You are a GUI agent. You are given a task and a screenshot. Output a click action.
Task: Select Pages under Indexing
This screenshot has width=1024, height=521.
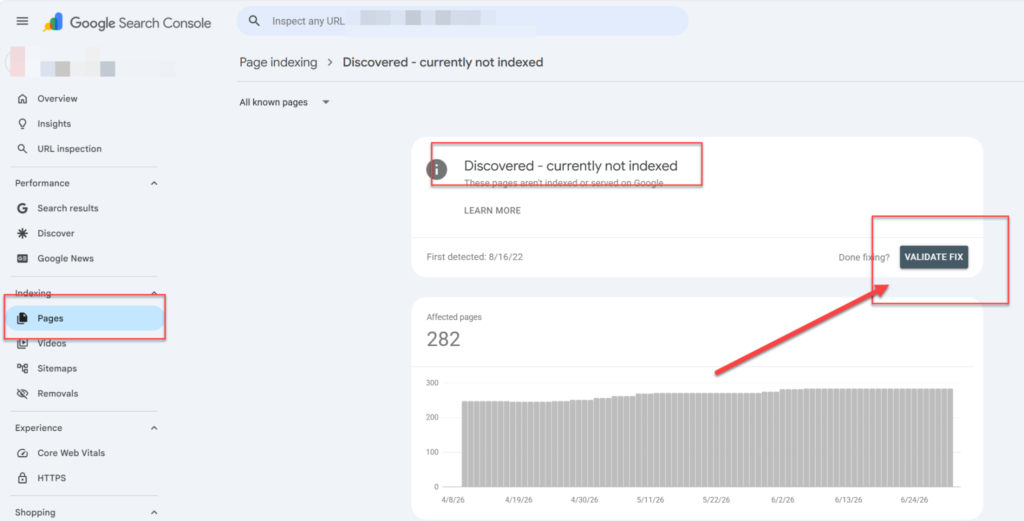click(x=84, y=319)
